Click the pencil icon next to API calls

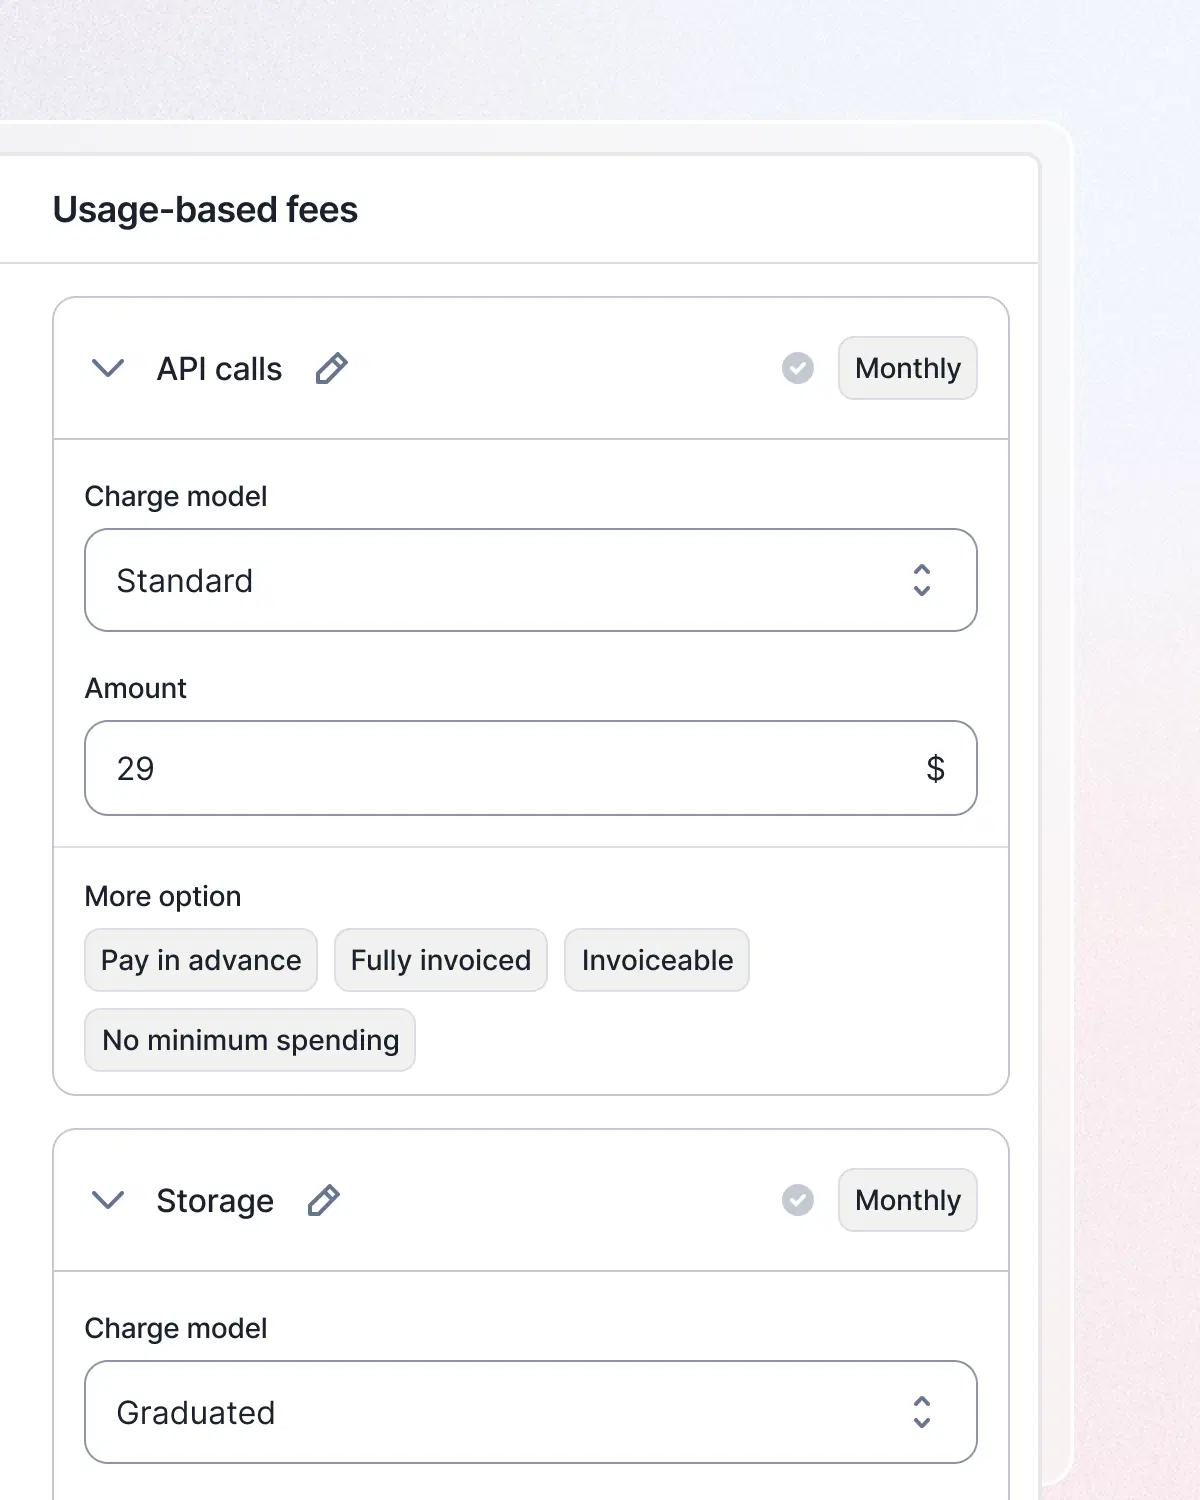pos(332,369)
